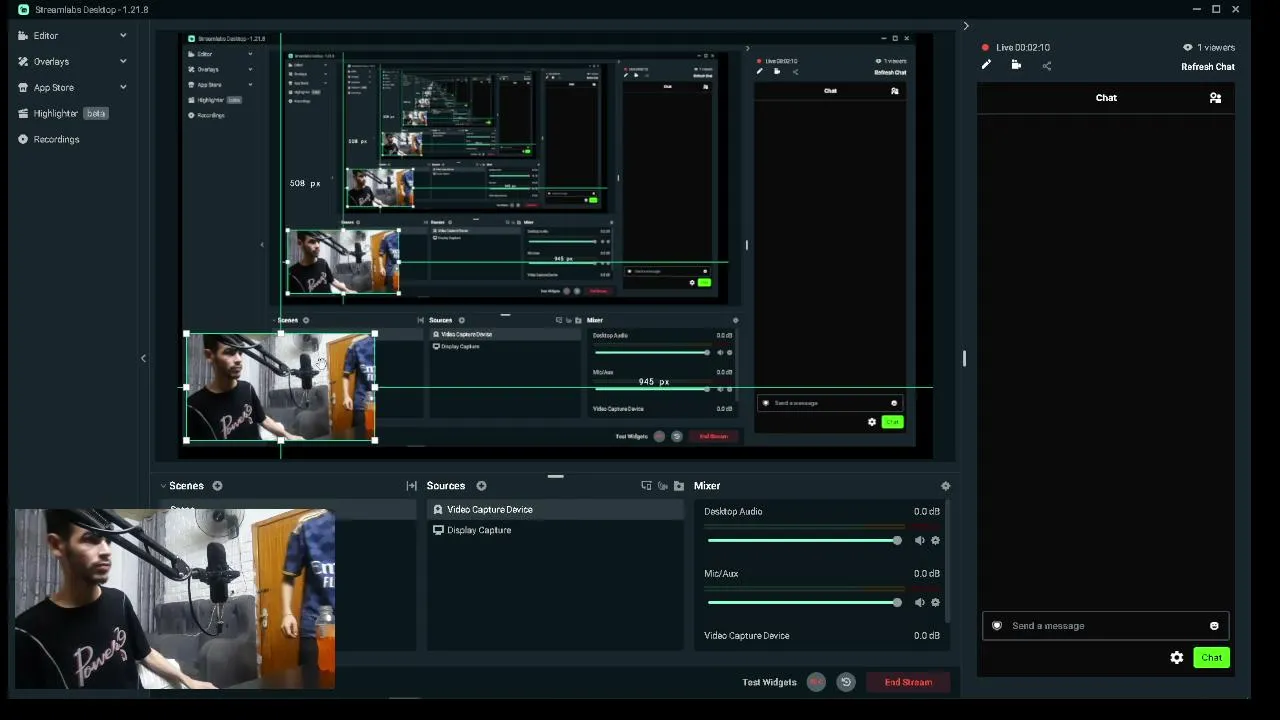Viewport: 1280px width, 720px height.
Task: Click the Refresh Chat link
Action: pos(1208,67)
